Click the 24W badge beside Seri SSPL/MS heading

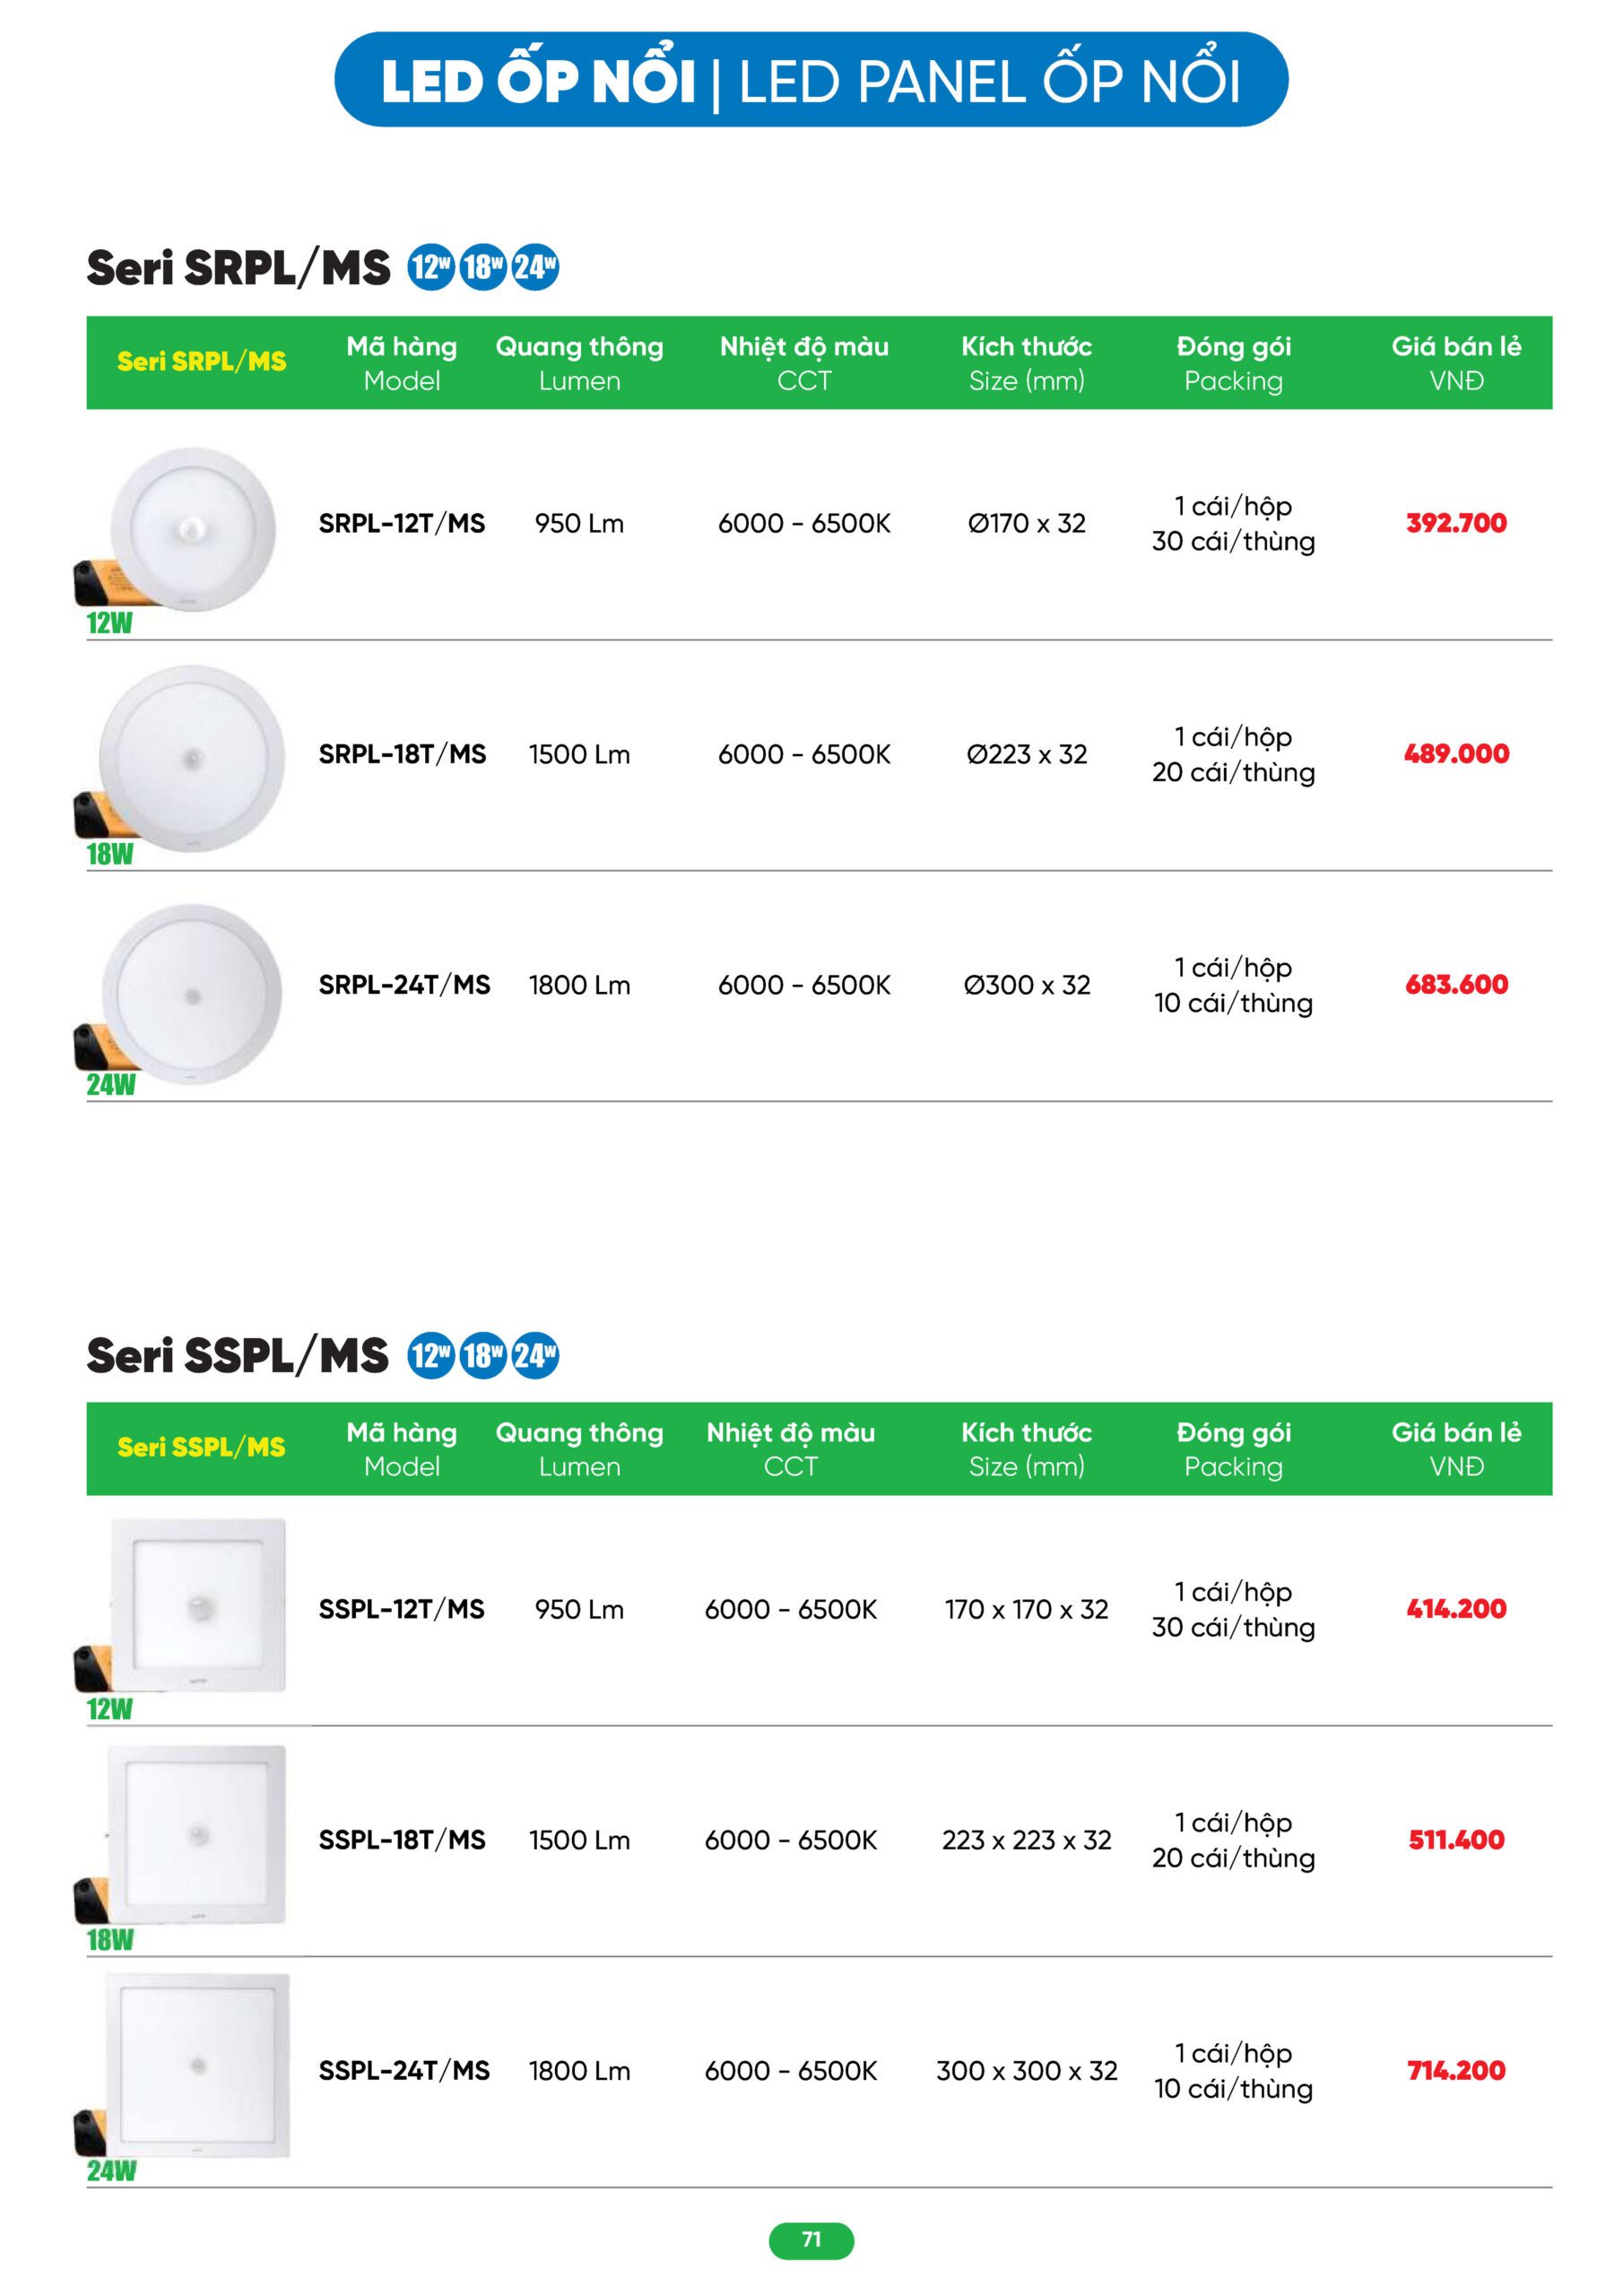pos(535,1355)
